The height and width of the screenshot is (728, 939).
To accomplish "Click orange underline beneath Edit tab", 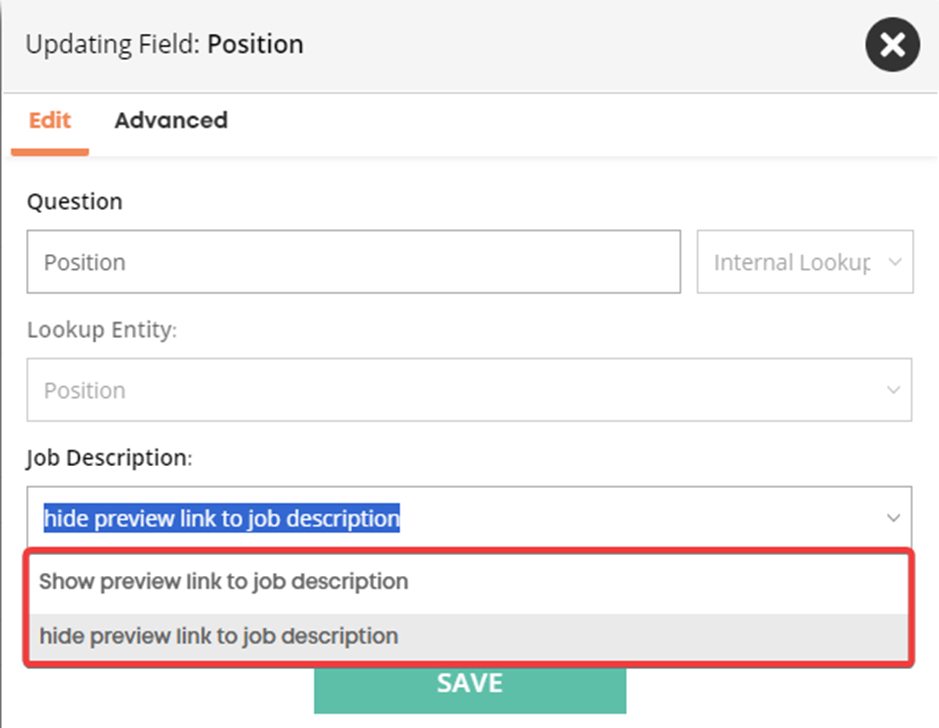I will click(x=50, y=152).
